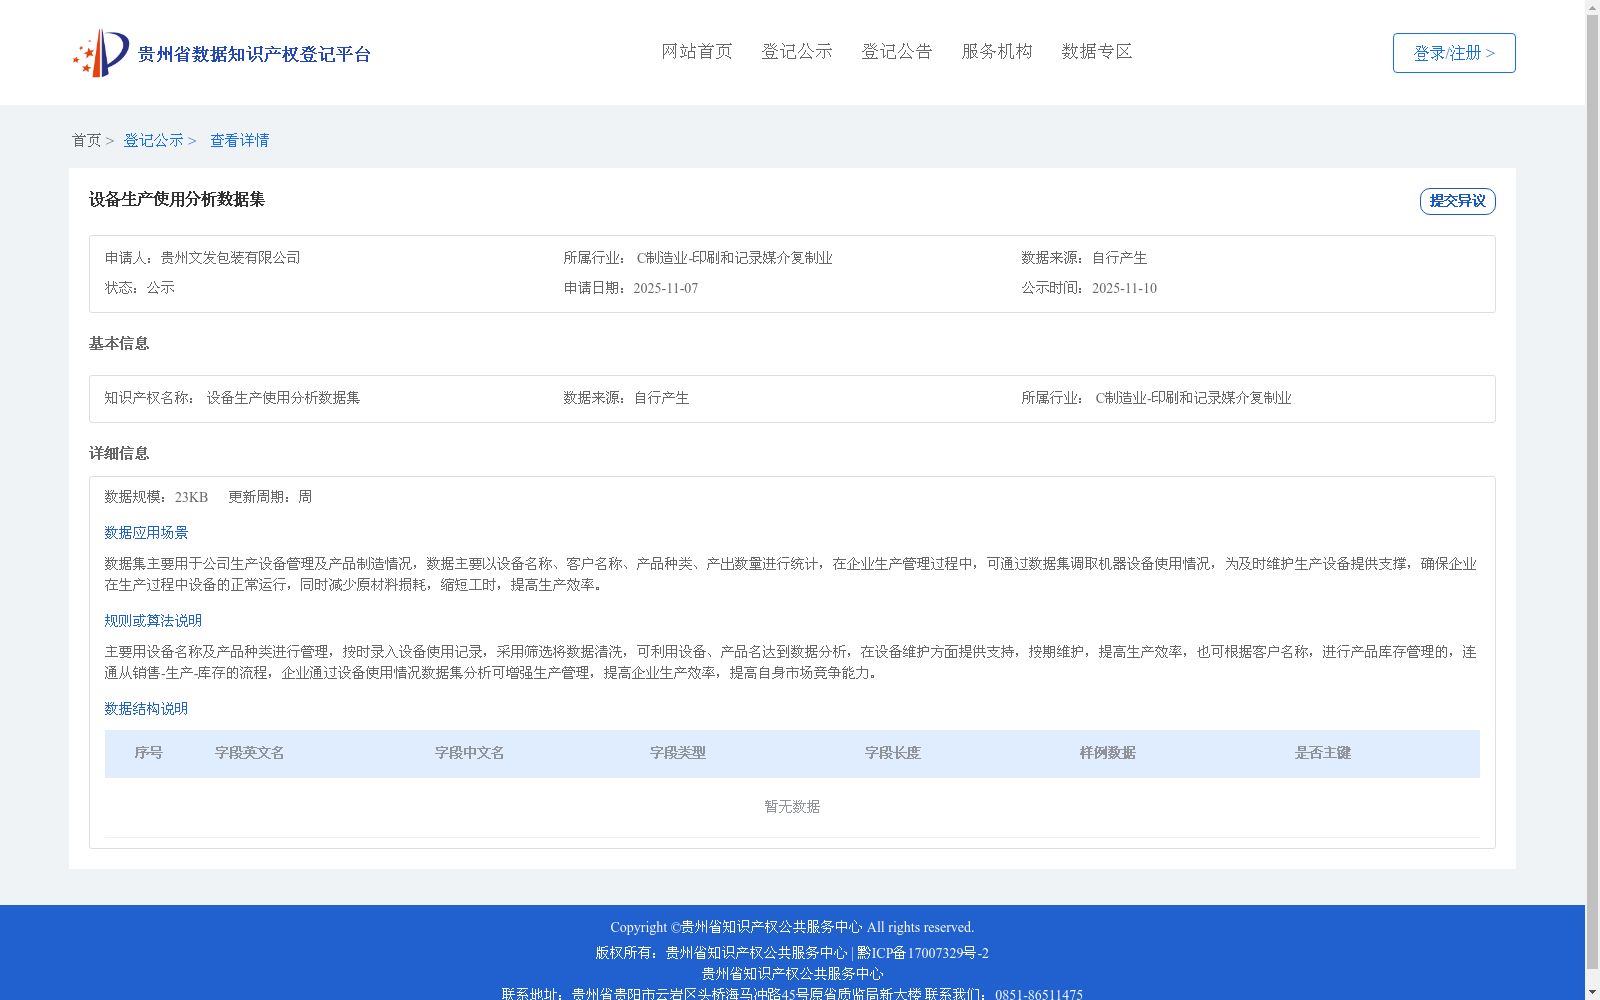Select the 数据结构说明 heading link
1600x1000 pixels.
pos(145,708)
